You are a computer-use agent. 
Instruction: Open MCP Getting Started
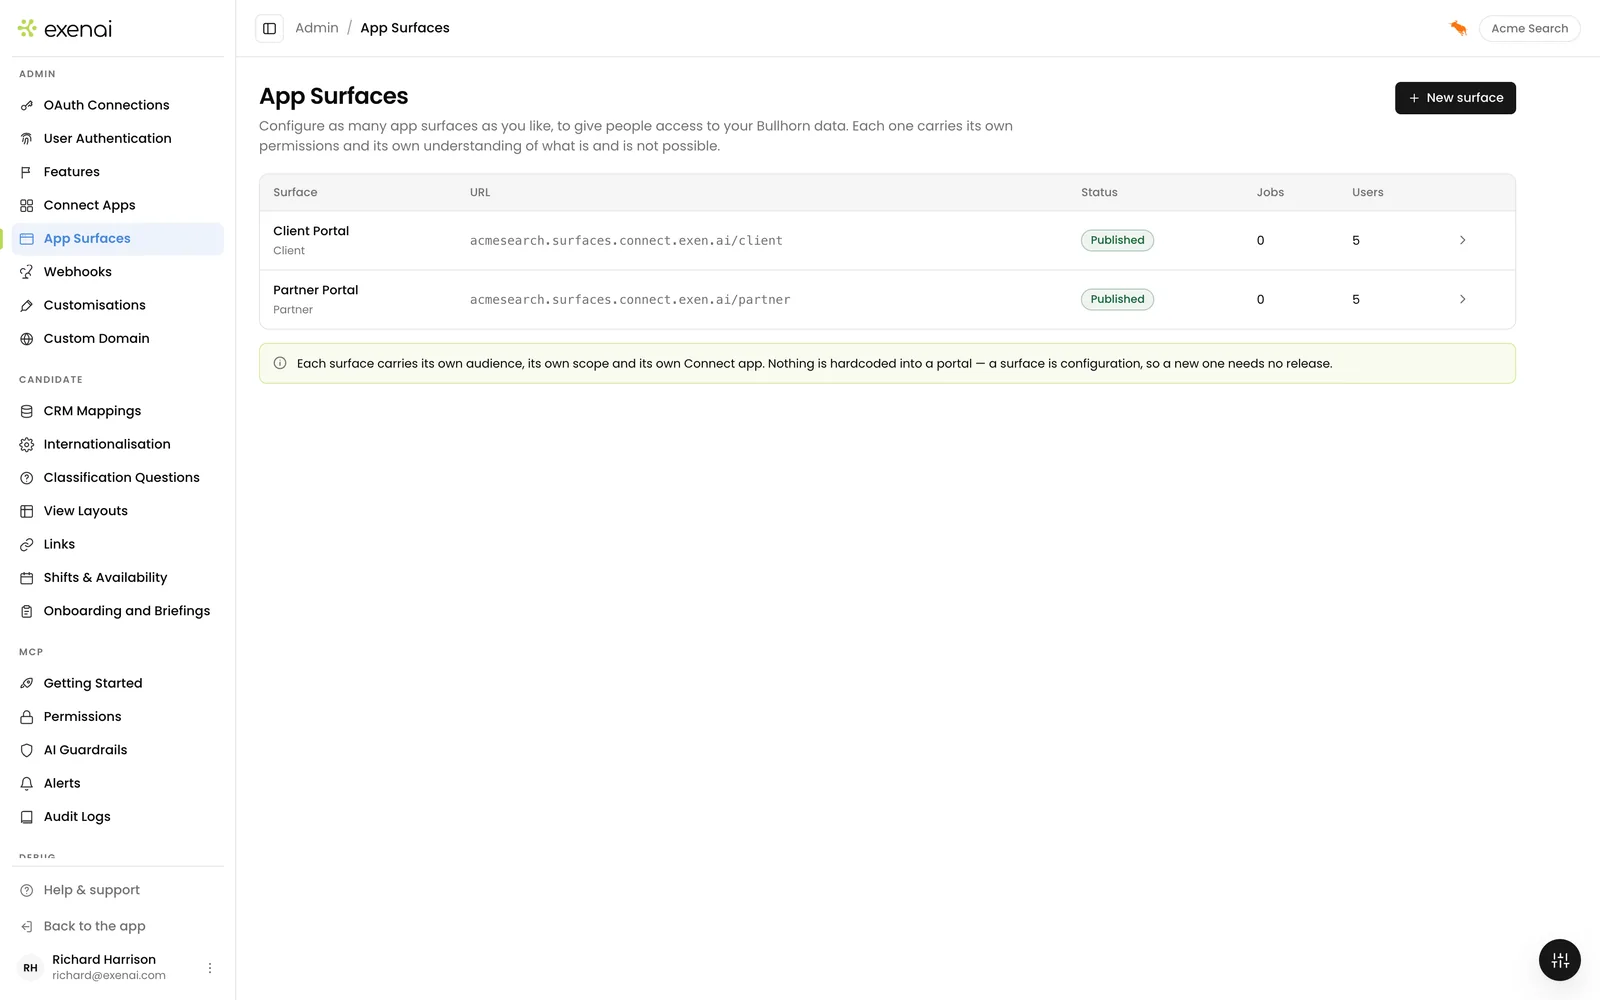[118, 683]
